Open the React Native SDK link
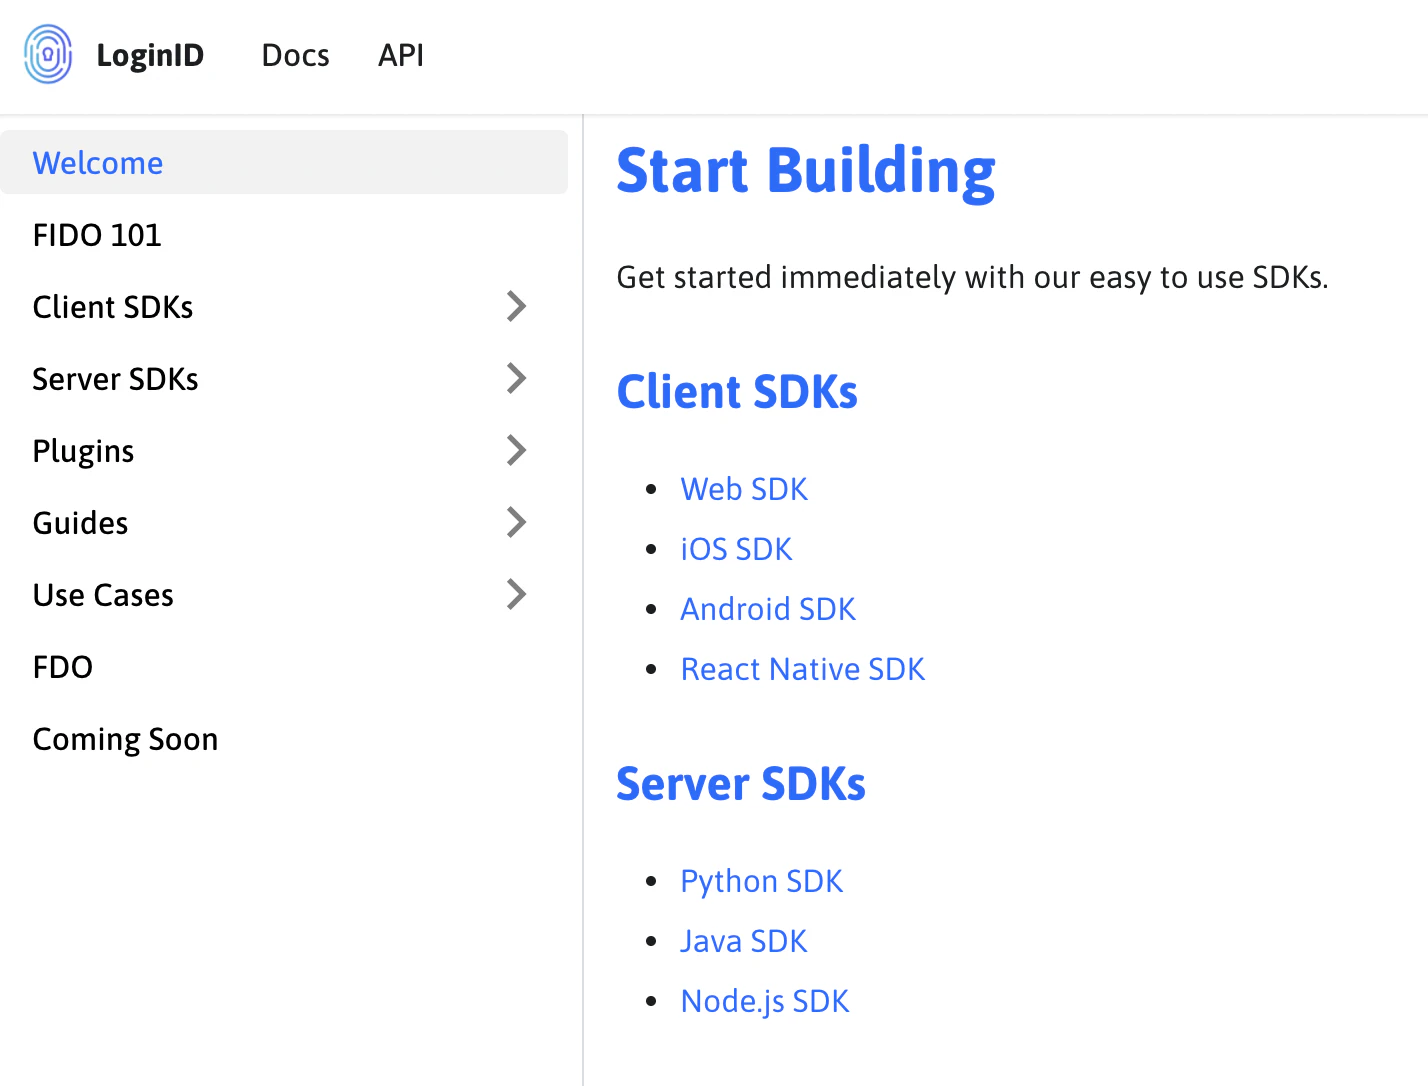 point(803,668)
